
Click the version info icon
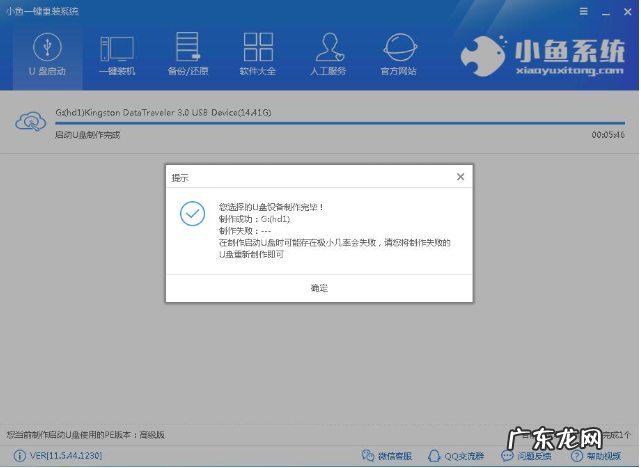coord(19,455)
